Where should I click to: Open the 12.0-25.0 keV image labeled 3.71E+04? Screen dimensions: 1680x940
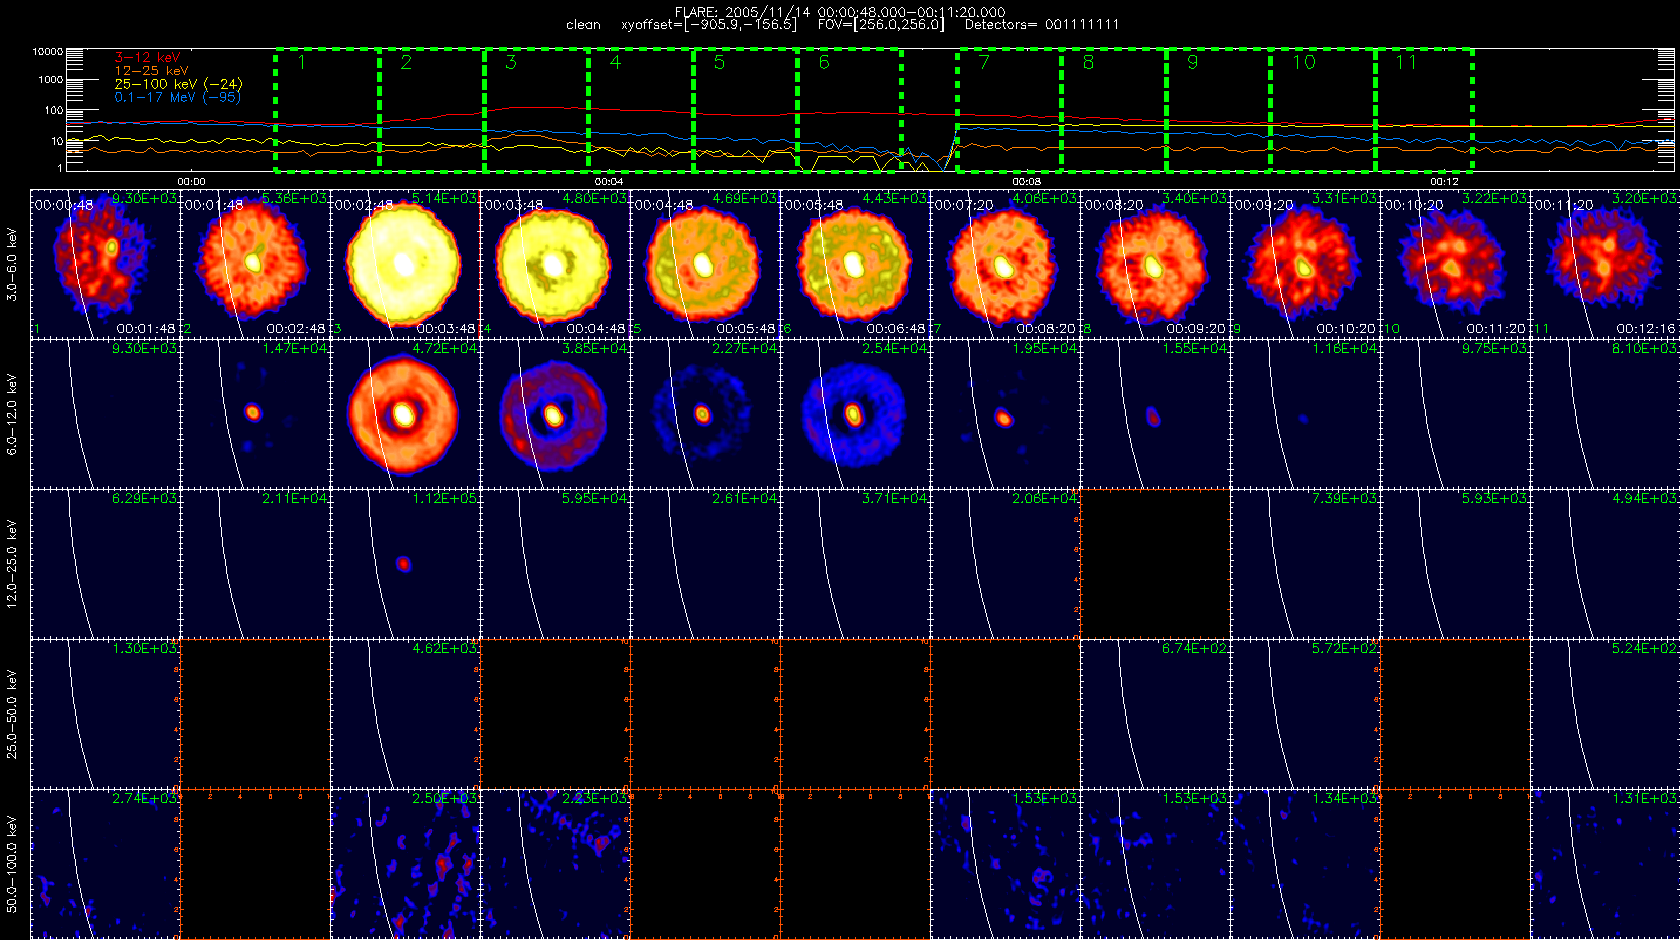855,563
